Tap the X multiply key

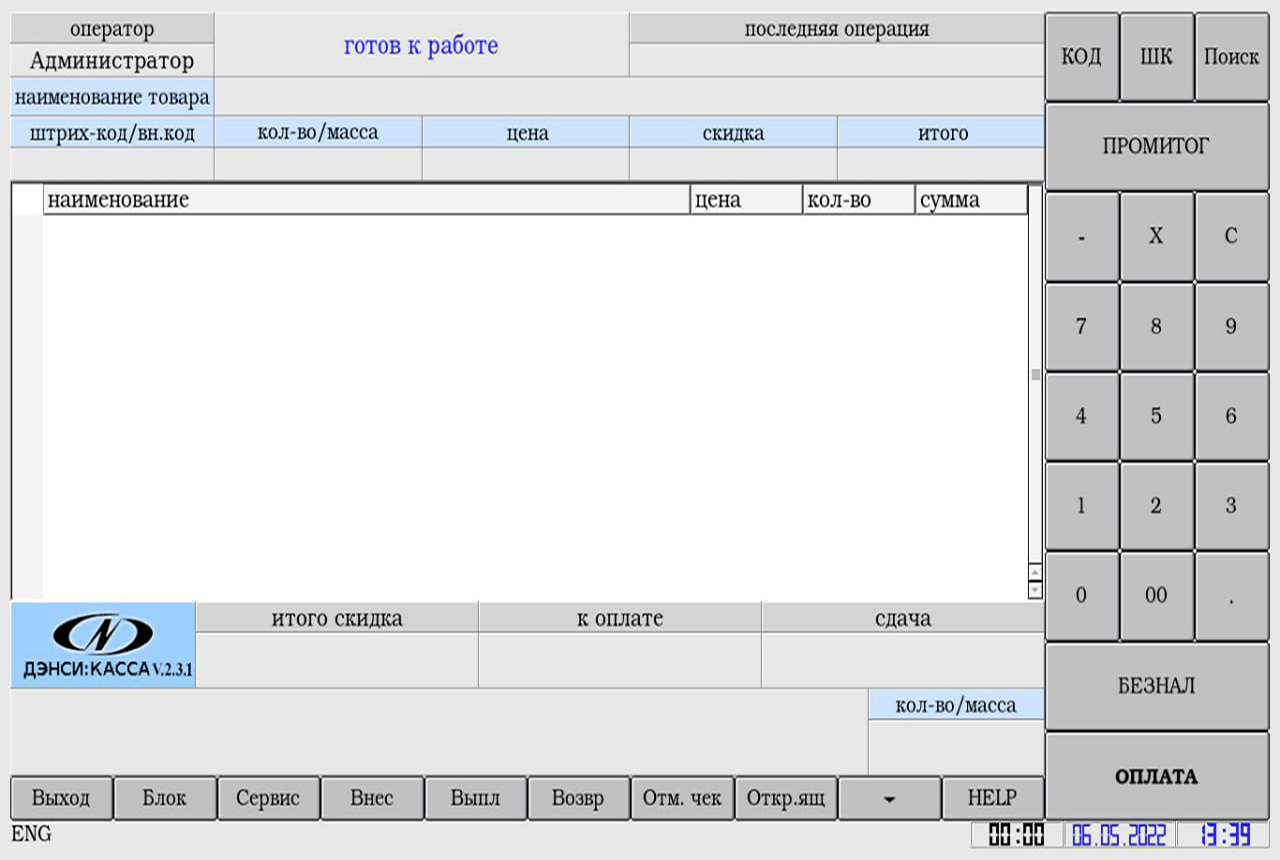1156,236
